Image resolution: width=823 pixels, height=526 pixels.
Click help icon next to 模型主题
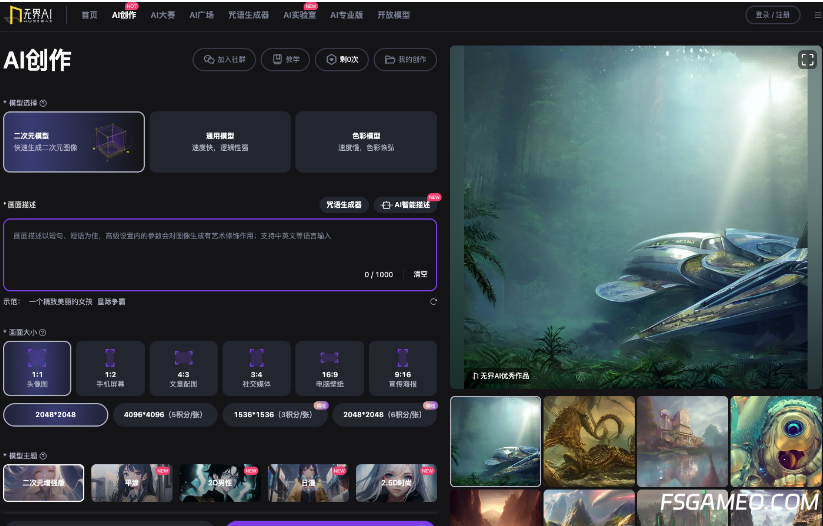[43, 456]
